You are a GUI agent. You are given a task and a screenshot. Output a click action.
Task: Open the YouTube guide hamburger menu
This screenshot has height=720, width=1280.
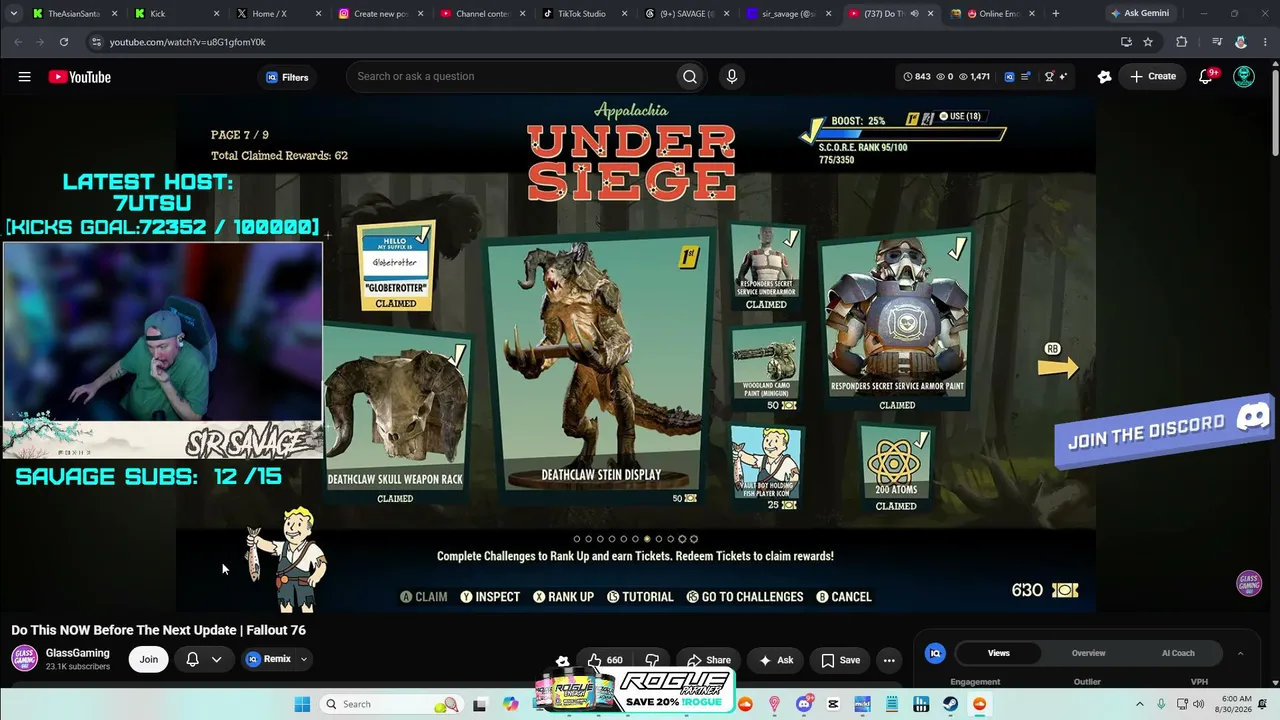point(24,77)
